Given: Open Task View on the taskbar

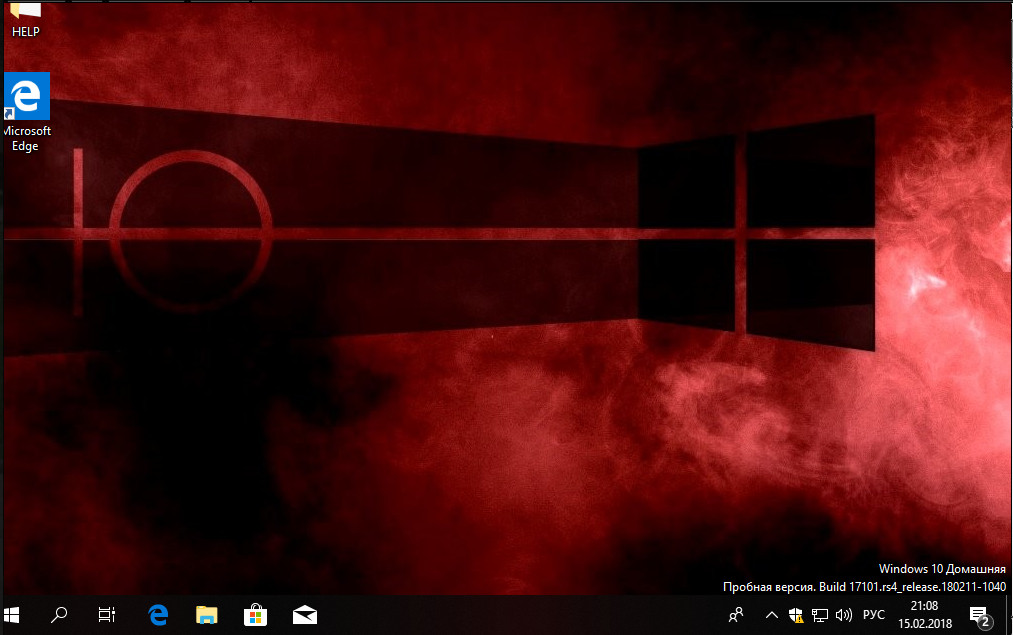Looking at the screenshot, I should (107, 615).
